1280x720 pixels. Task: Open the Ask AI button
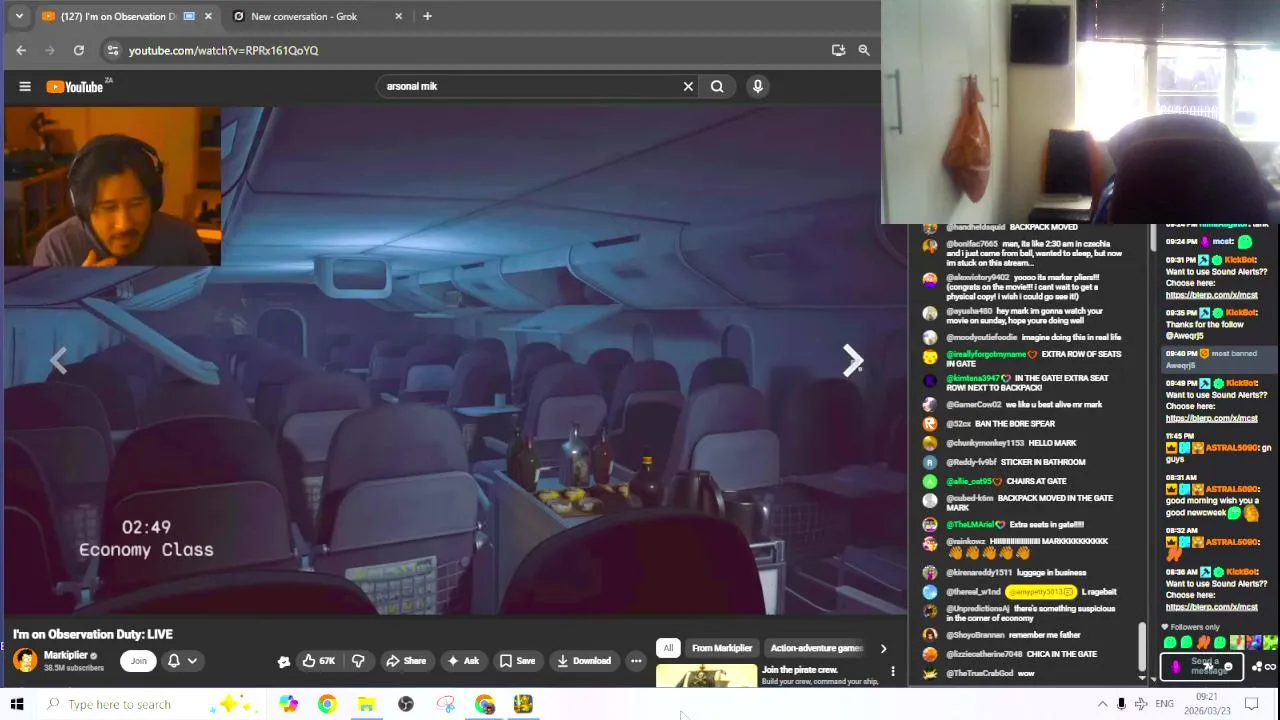pyautogui.click(x=463, y=660)
